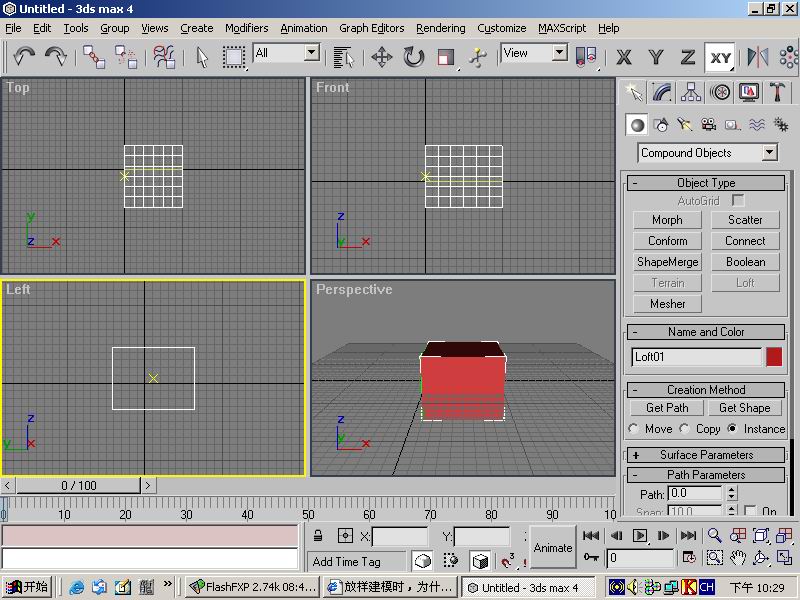Image resolution: width=800 pixels, height=600 pixels.
Task: Switch to the Modify command panel tab
Action: point(662,92)
